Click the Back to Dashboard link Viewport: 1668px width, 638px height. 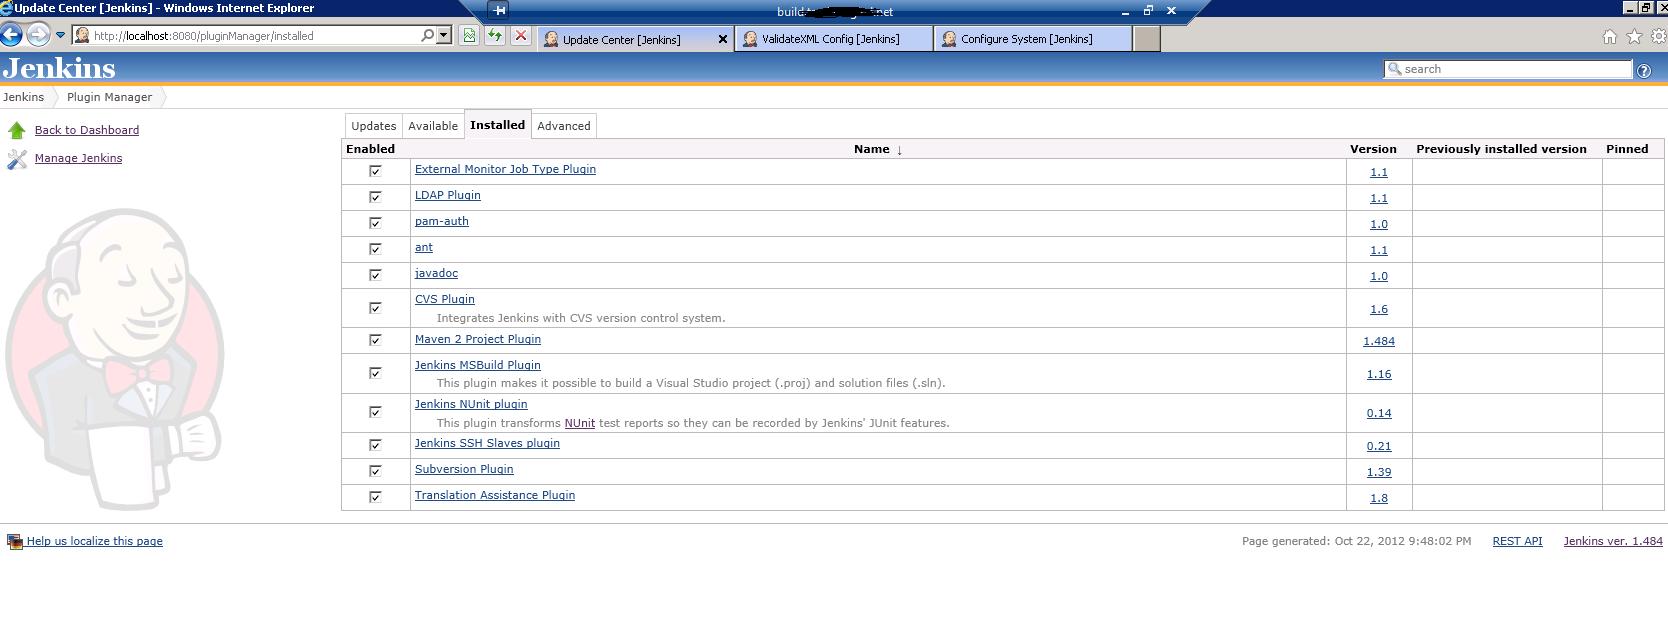(87, 130)
